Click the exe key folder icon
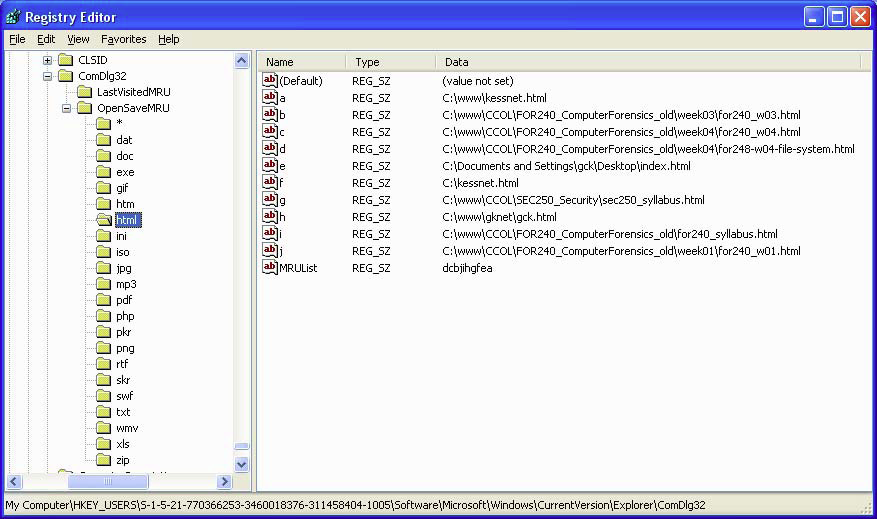Screen dimensions: 877x519 click(103, 172)
